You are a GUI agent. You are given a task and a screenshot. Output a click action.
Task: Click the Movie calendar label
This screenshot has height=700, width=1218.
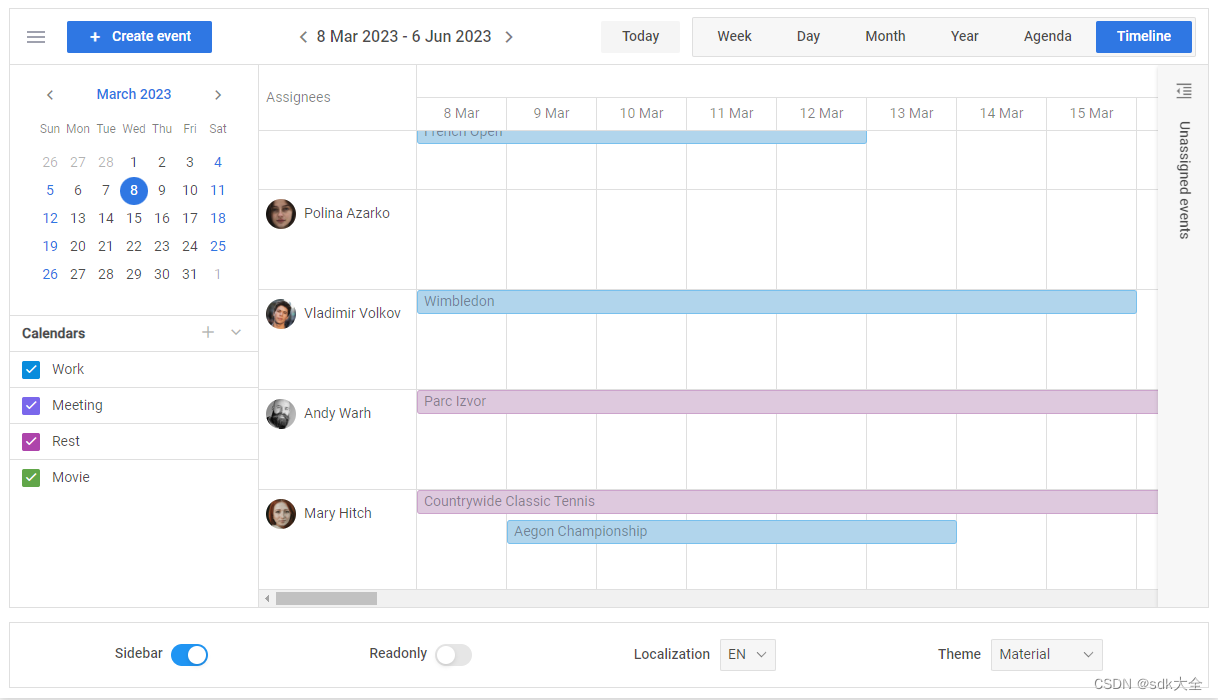(x=71, y=478)
